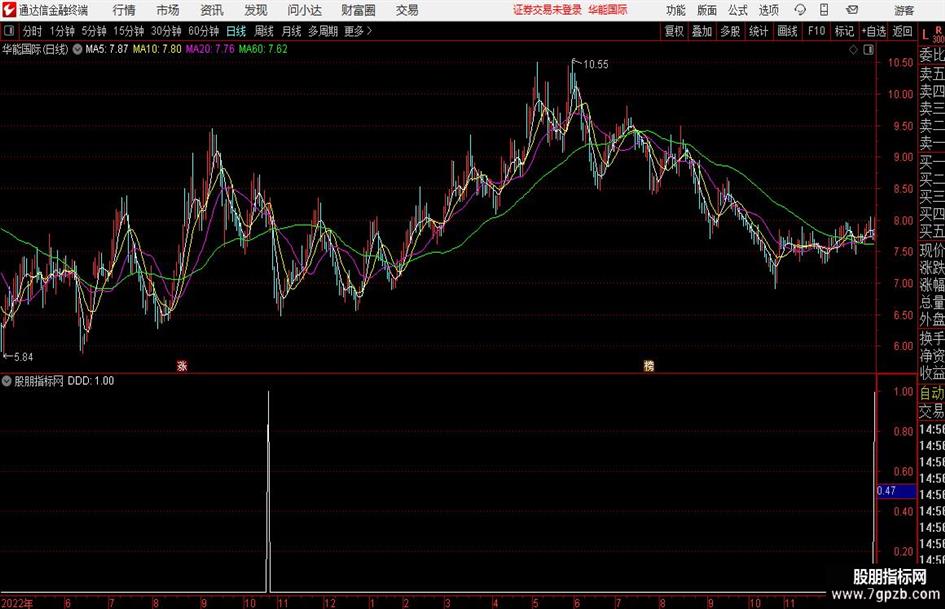Click the 榜 event marker
This screenshot has height=609, width=945.
point(648,365)
